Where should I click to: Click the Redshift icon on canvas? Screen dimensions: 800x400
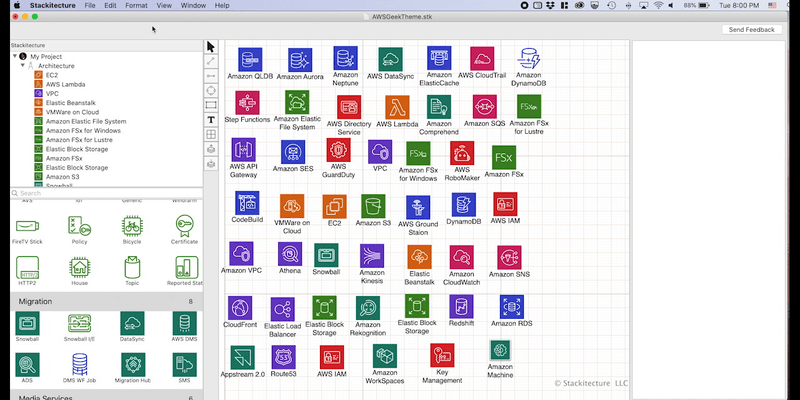pos(462,307)
